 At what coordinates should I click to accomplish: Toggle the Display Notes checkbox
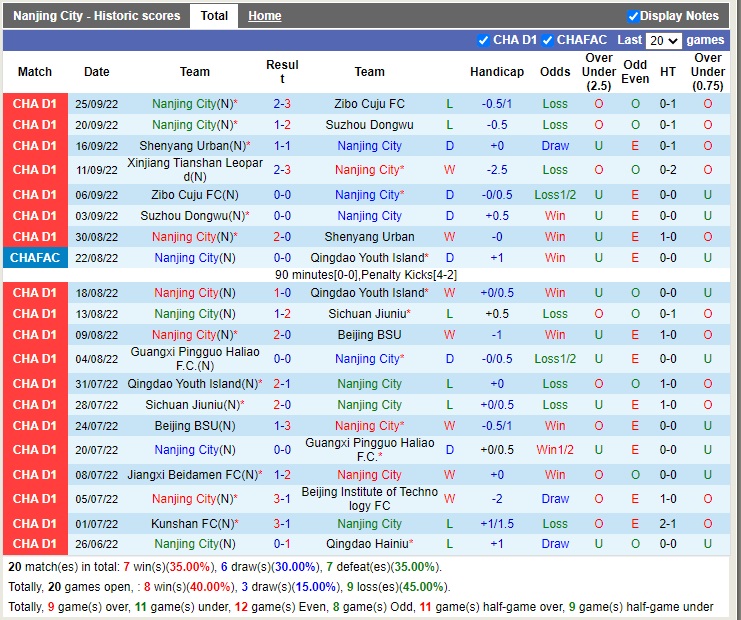point(633,16)
